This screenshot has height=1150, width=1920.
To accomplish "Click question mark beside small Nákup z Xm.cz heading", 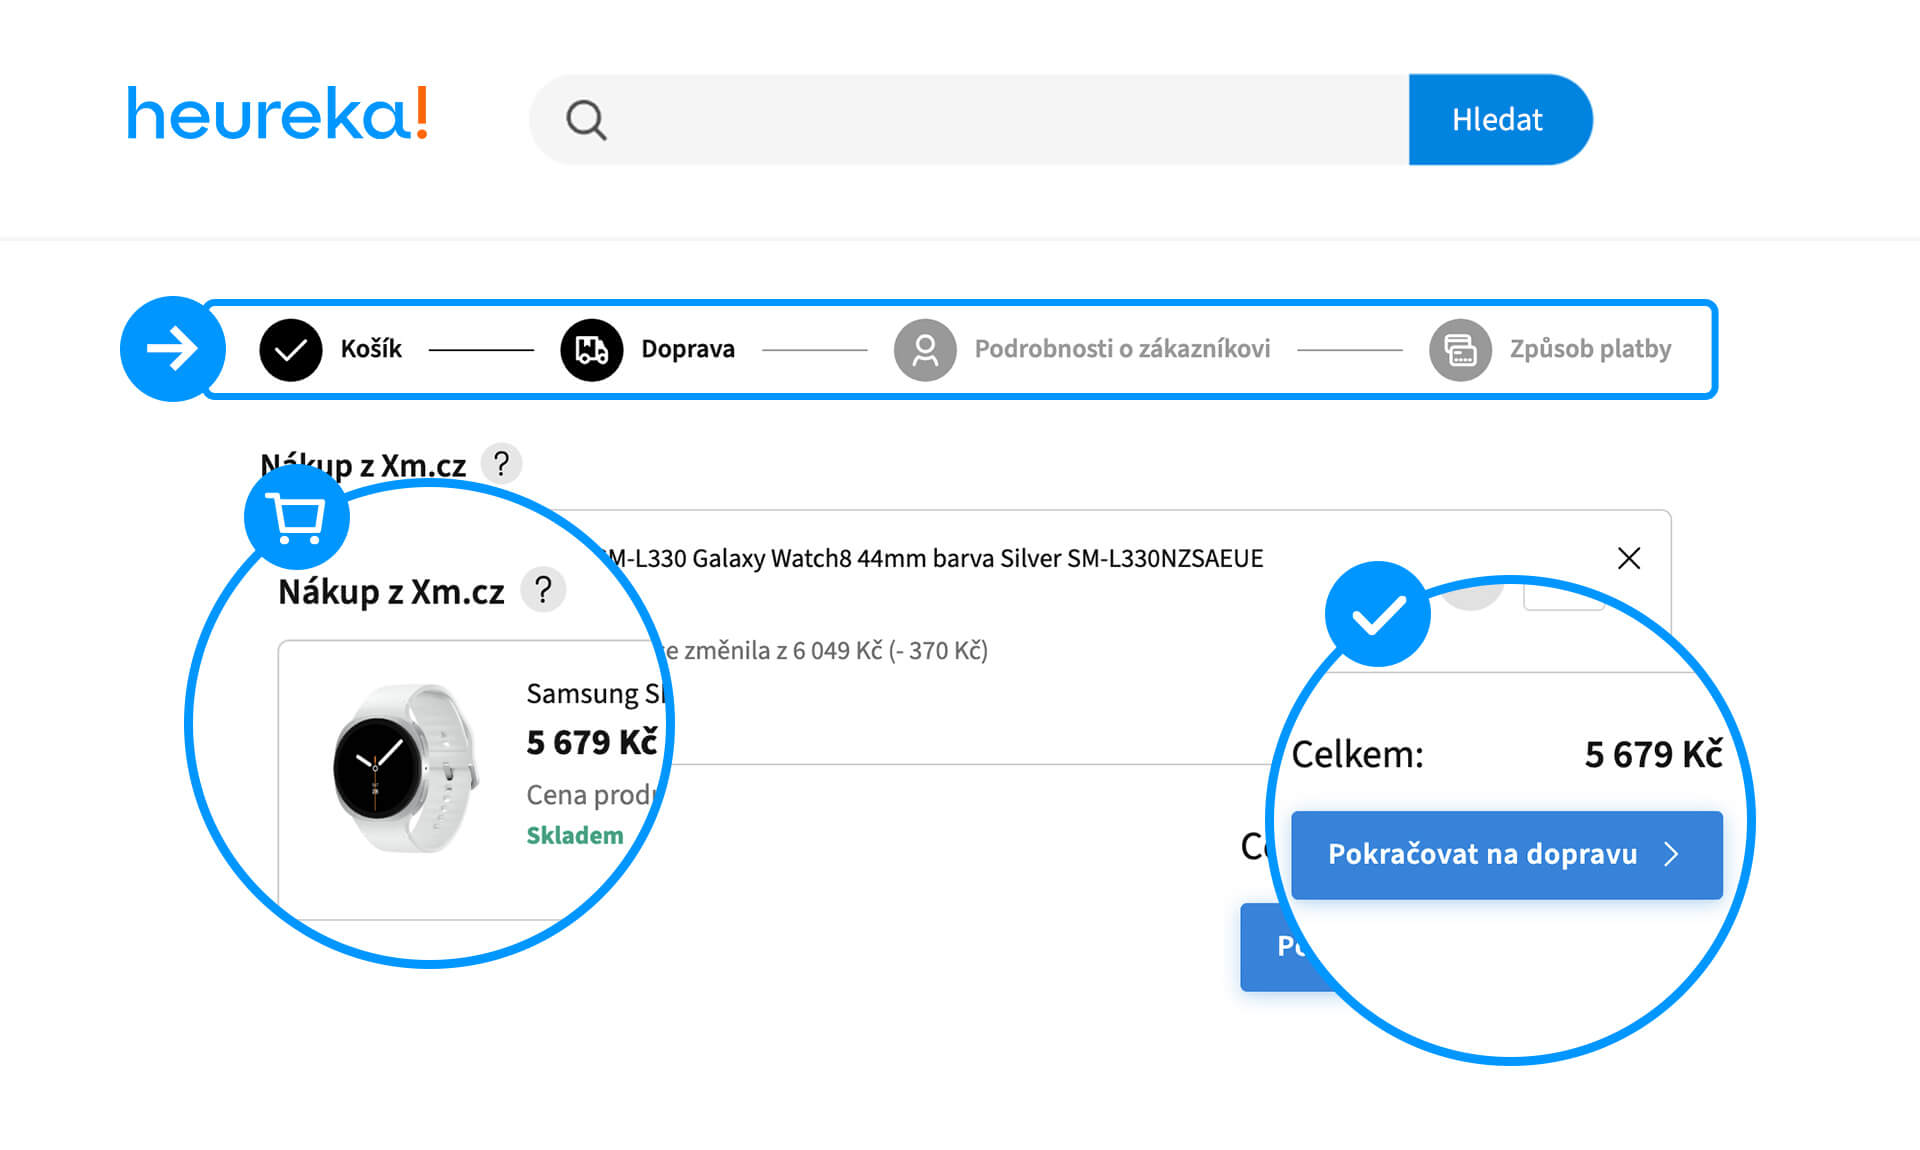I will (501, 463).
